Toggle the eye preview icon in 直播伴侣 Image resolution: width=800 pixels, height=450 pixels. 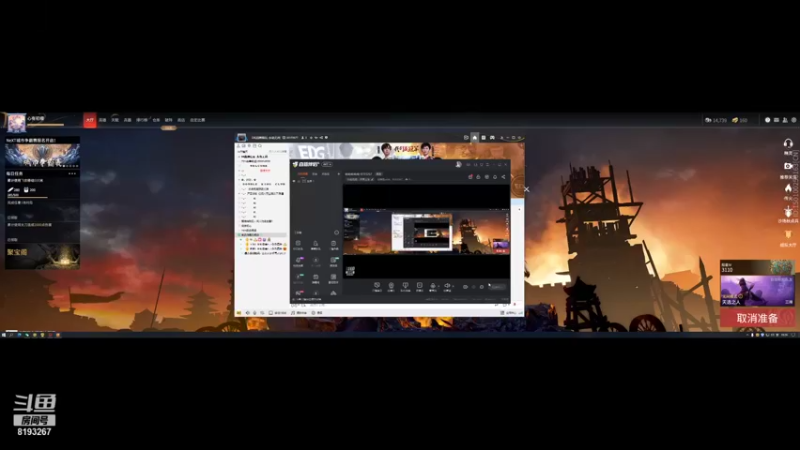pos(465,287)
